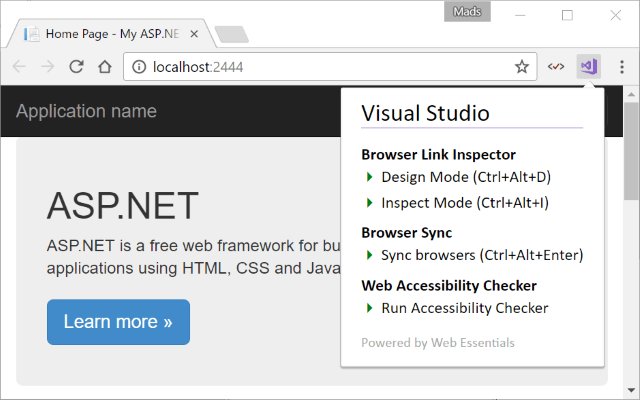Click the green arrow next to Inspect Mode

[369, 202]
